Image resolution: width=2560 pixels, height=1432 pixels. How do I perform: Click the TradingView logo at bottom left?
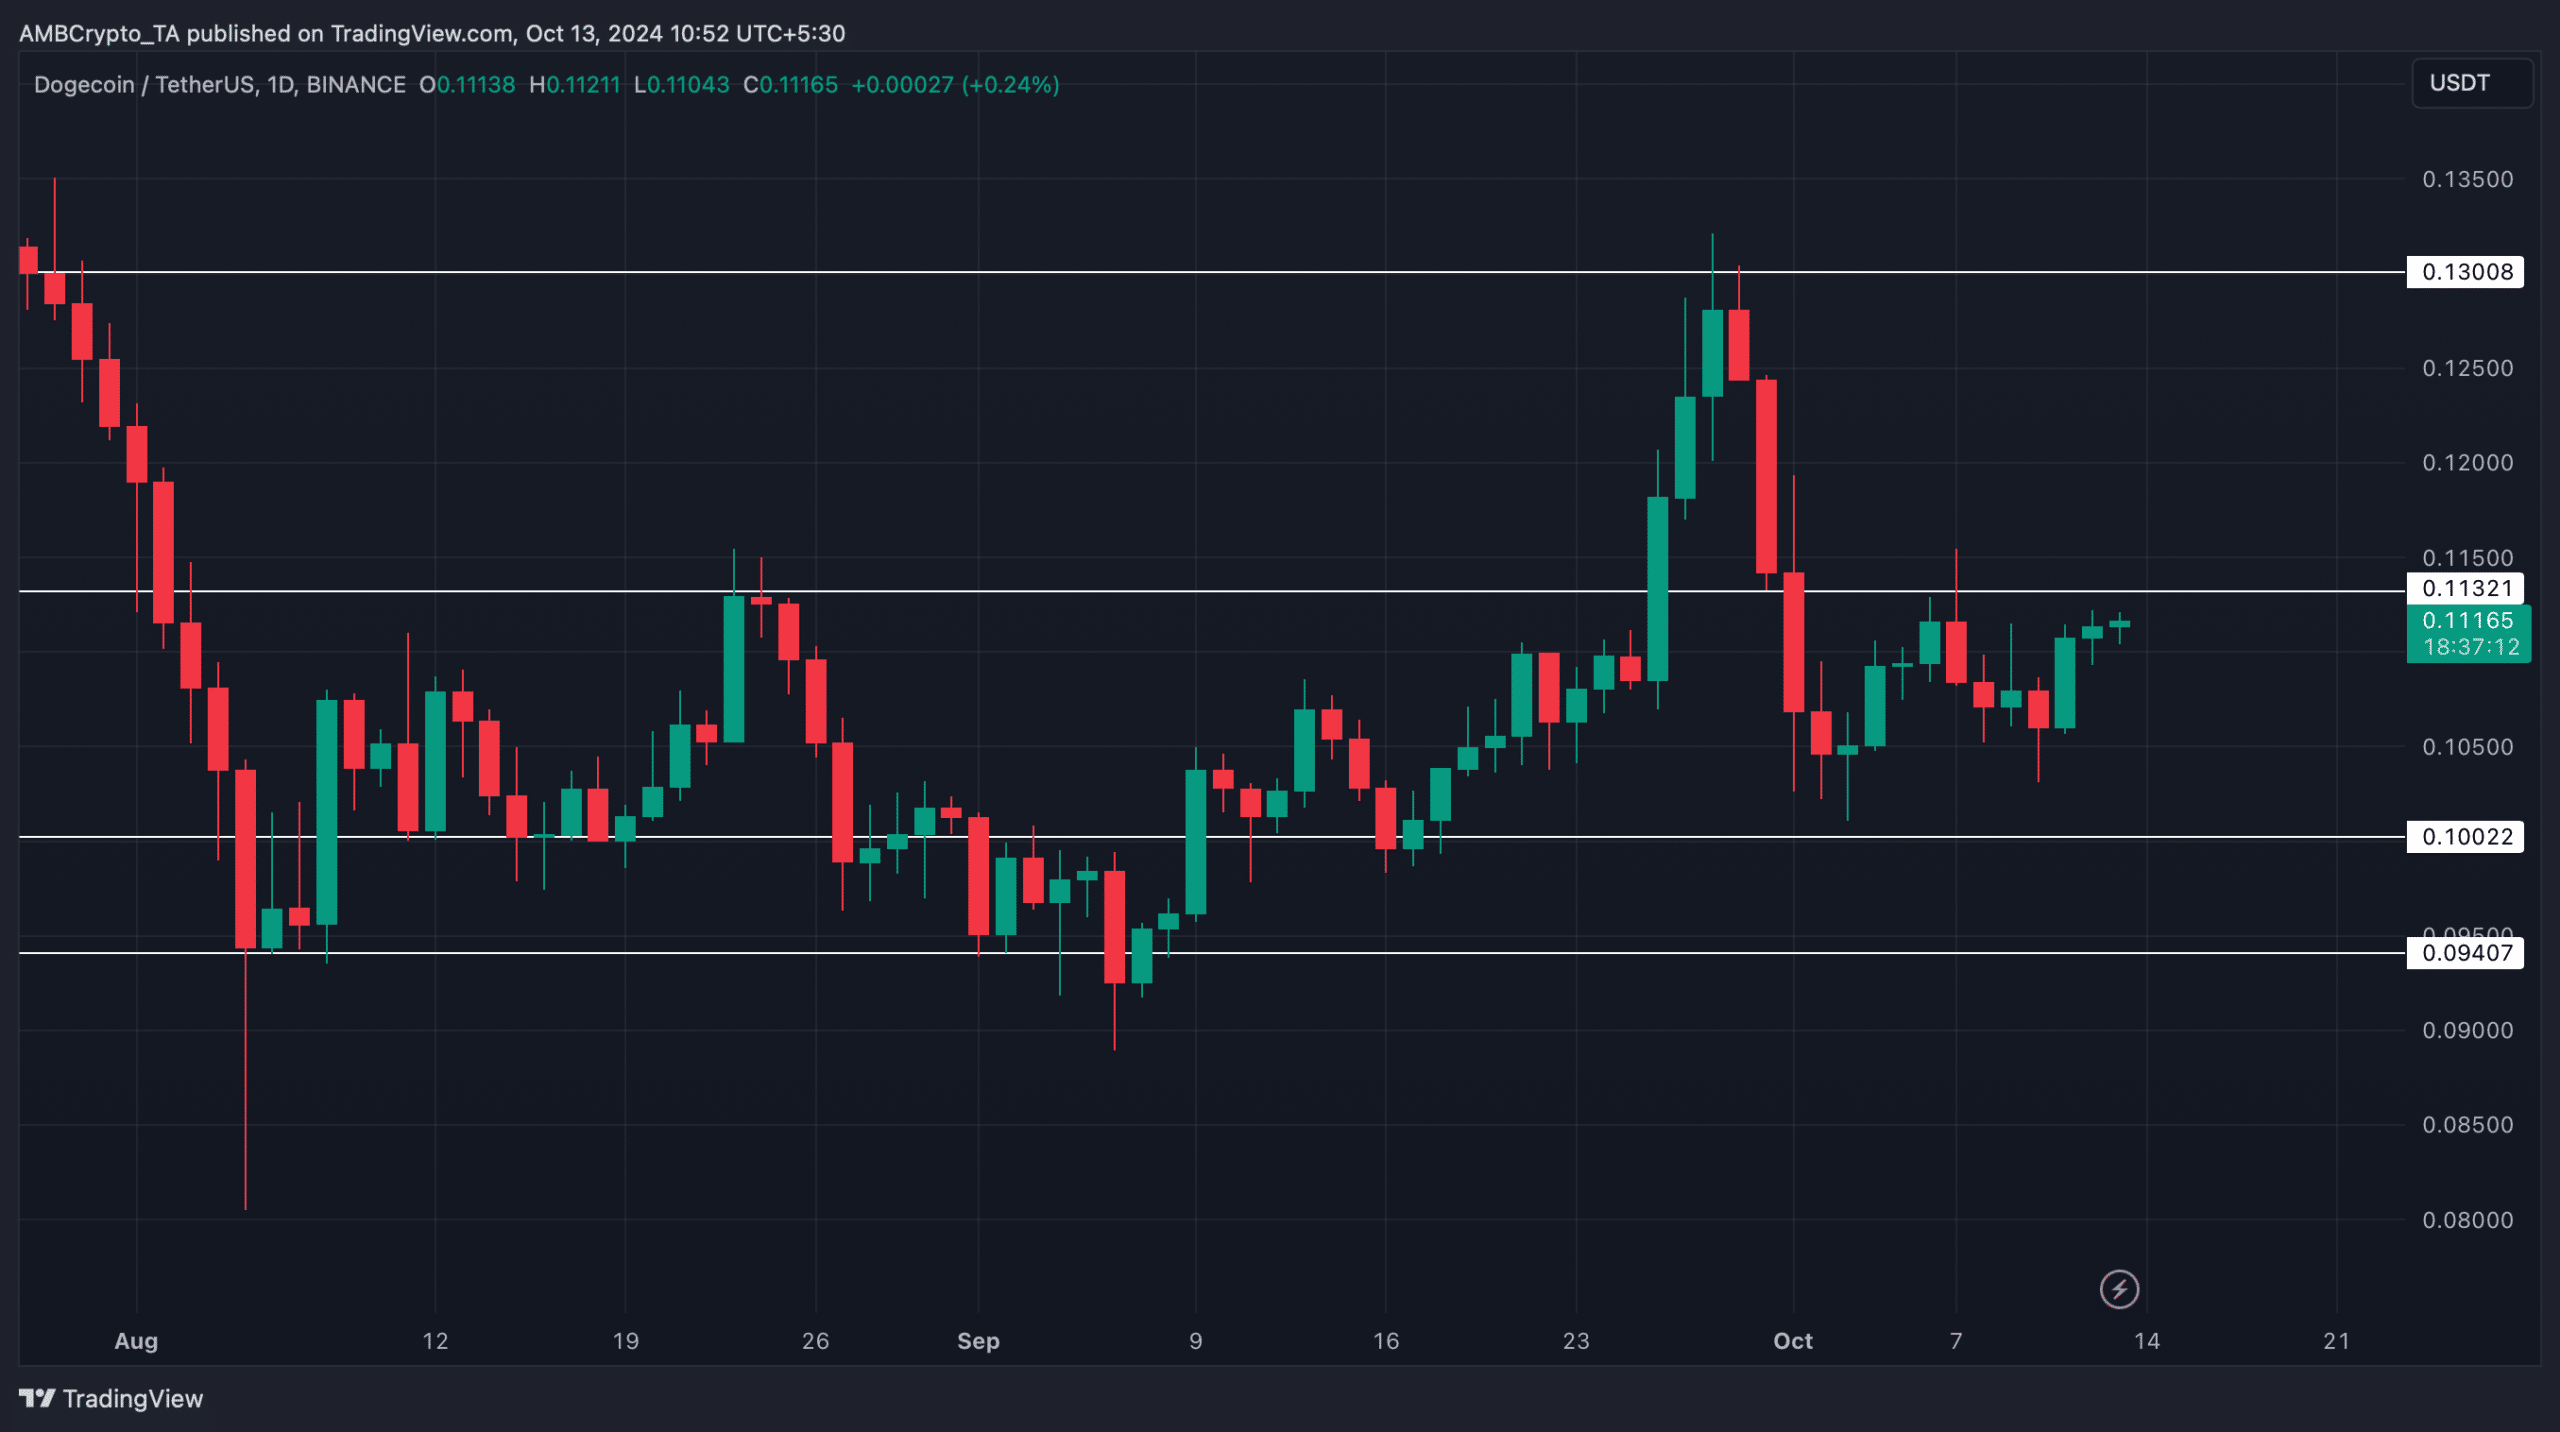click(111, 1398)
